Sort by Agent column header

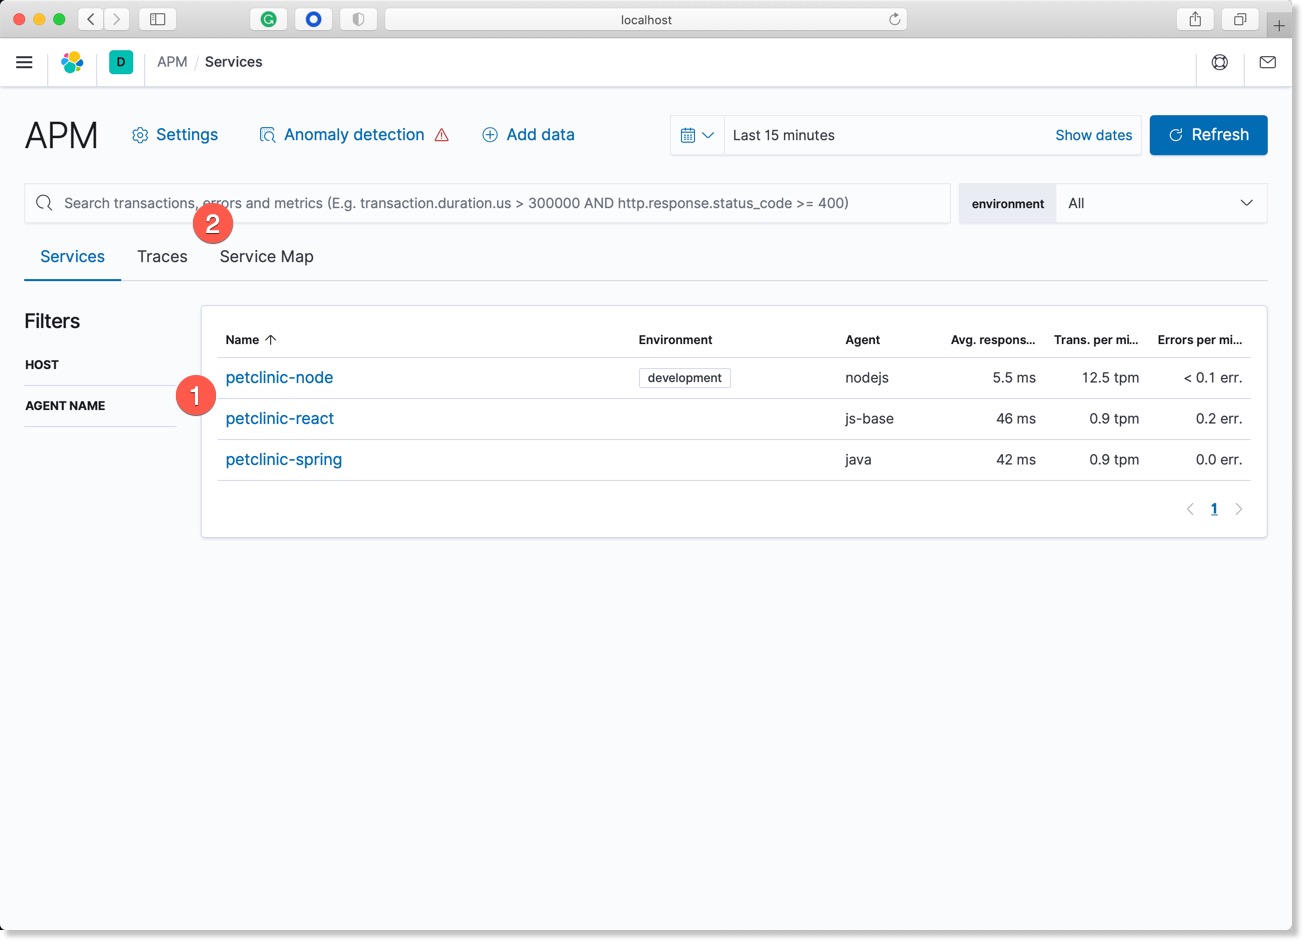863,340
